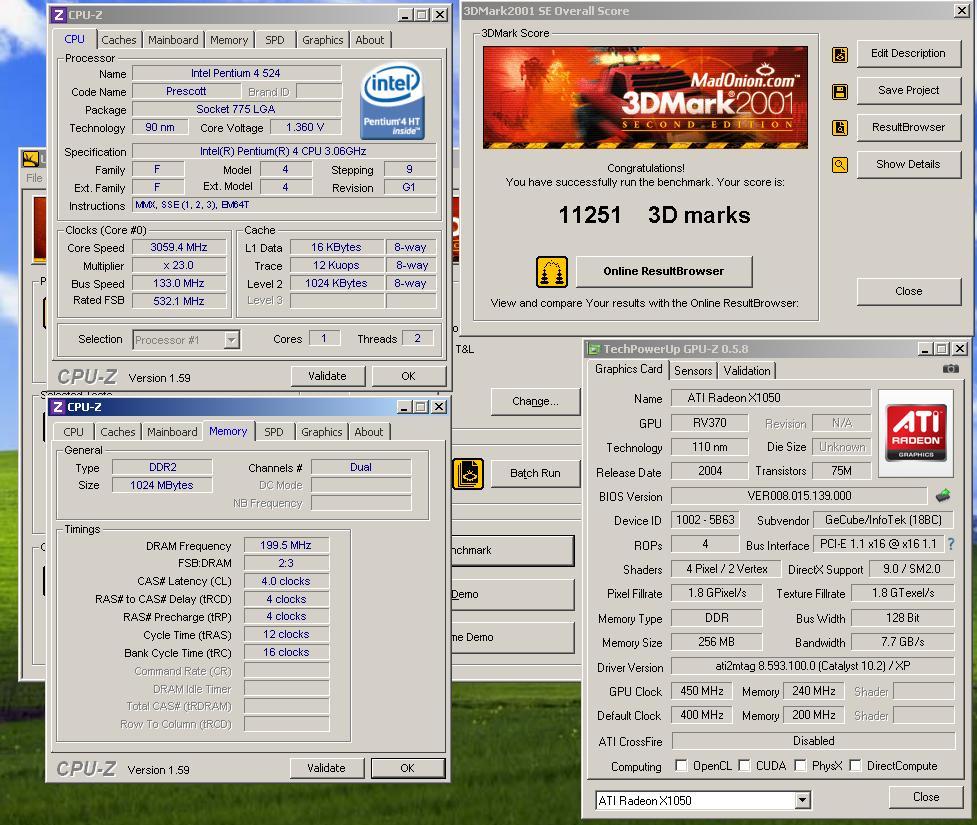Click the Driver Version field in GPU-Z
977x825 pixels.
[813, 666]
